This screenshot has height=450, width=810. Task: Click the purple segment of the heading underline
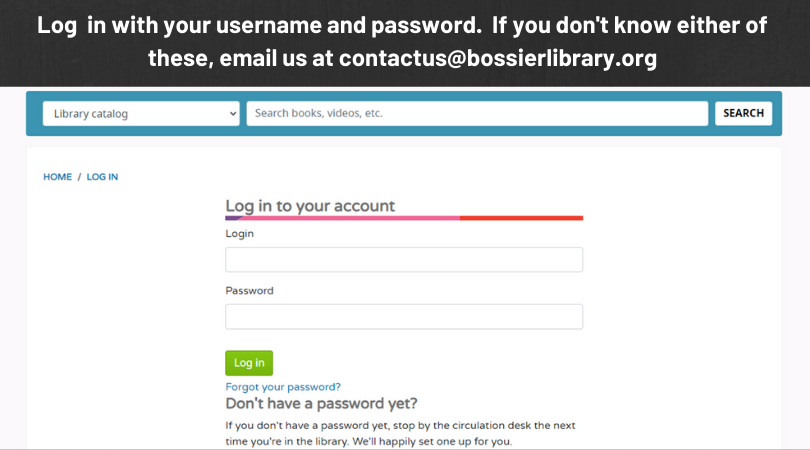click(x=233, y=218)
